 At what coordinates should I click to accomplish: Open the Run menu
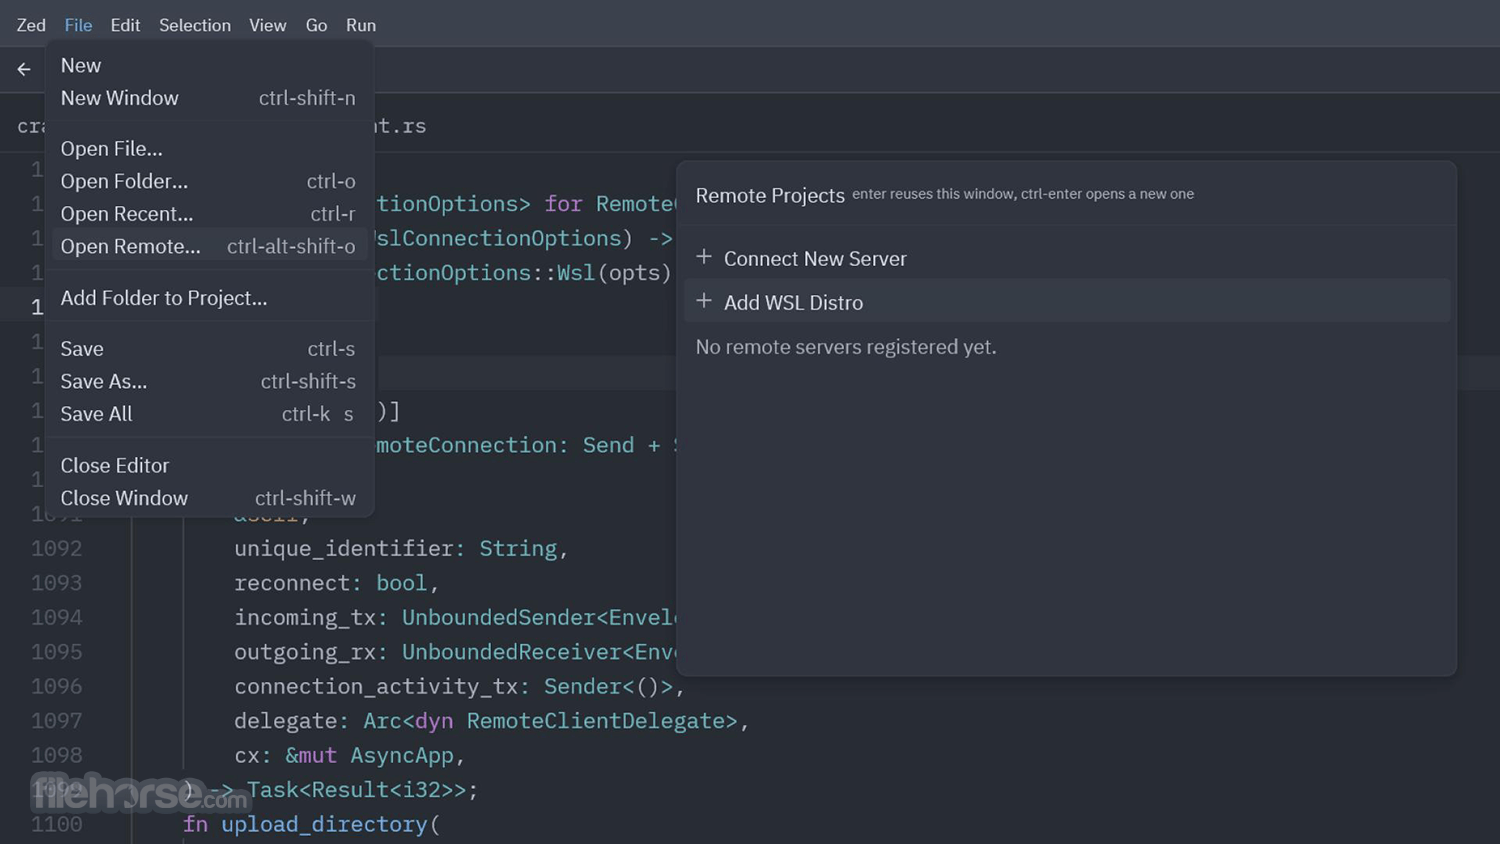(x=361, y=25)
